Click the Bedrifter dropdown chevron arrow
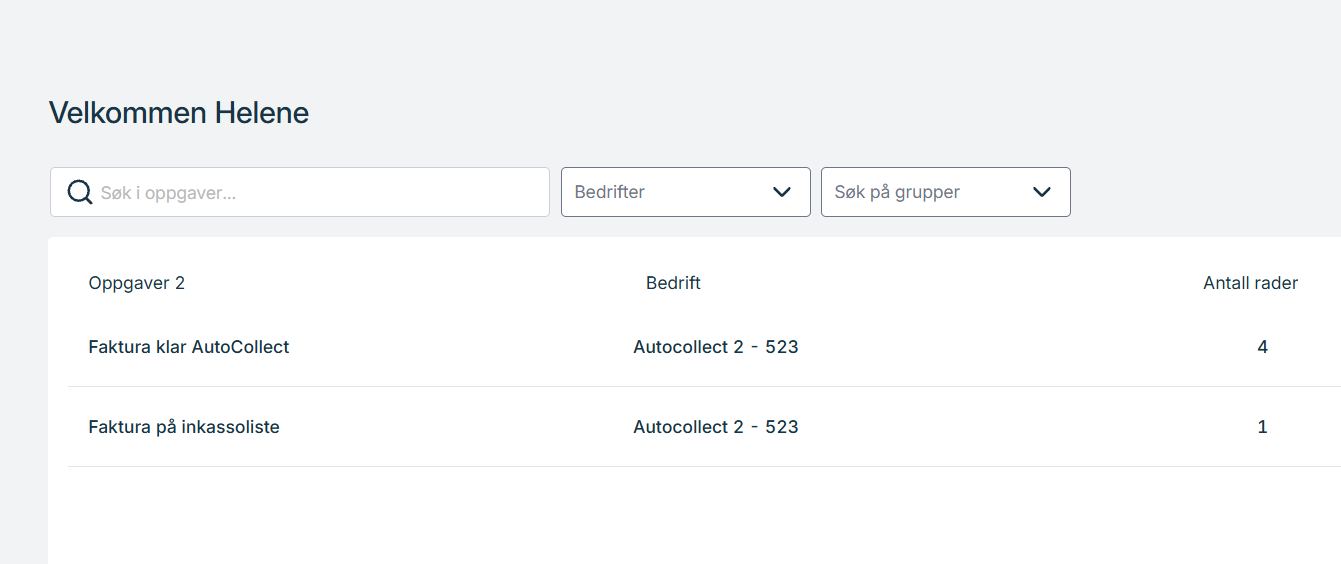This screenshot has height=564, width=1341. tap(782, 192)
